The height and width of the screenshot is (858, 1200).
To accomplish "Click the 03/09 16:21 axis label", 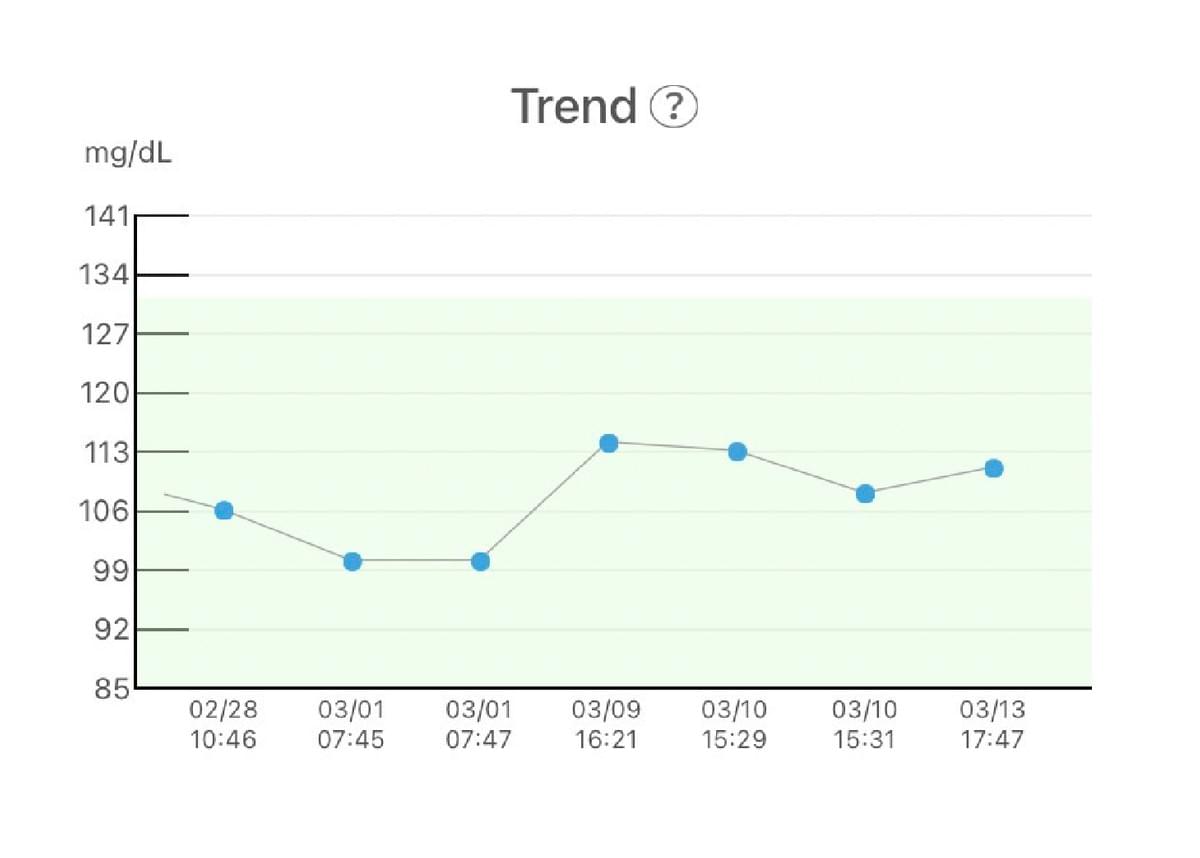I will [607, 725].
